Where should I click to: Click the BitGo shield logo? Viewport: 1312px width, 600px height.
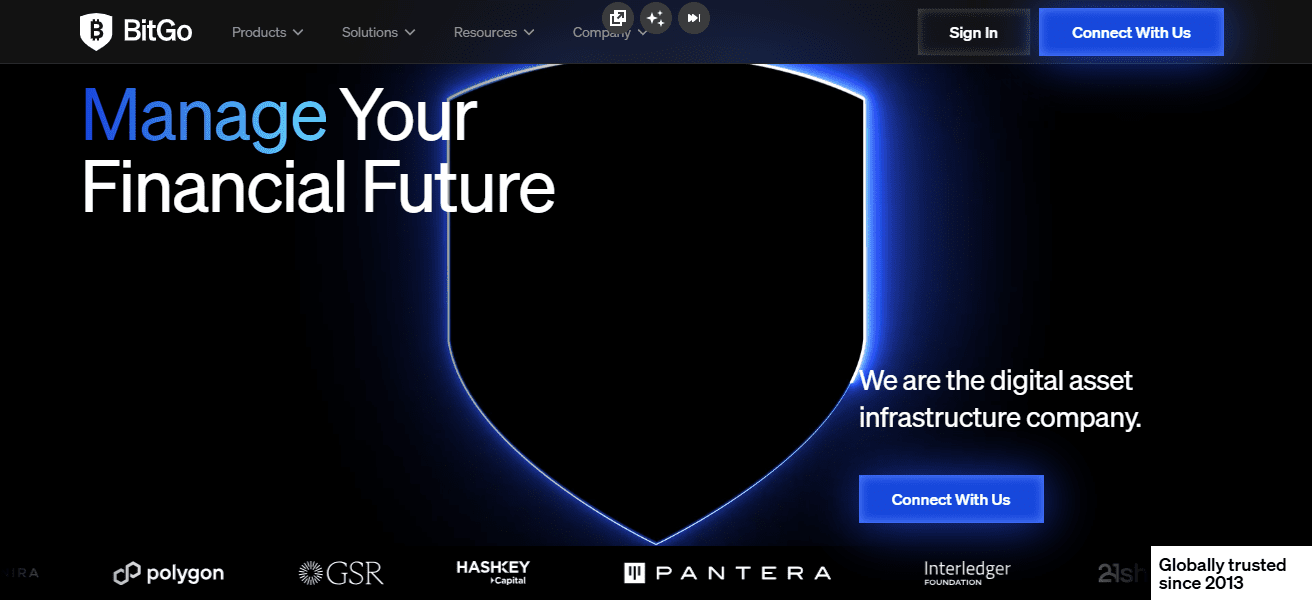96,32
